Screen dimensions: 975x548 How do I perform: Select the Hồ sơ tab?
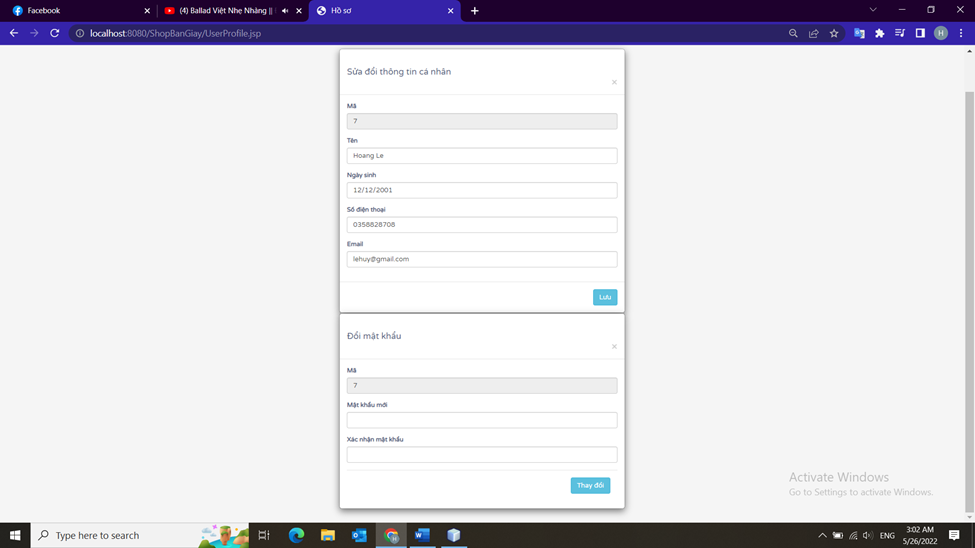384,11
